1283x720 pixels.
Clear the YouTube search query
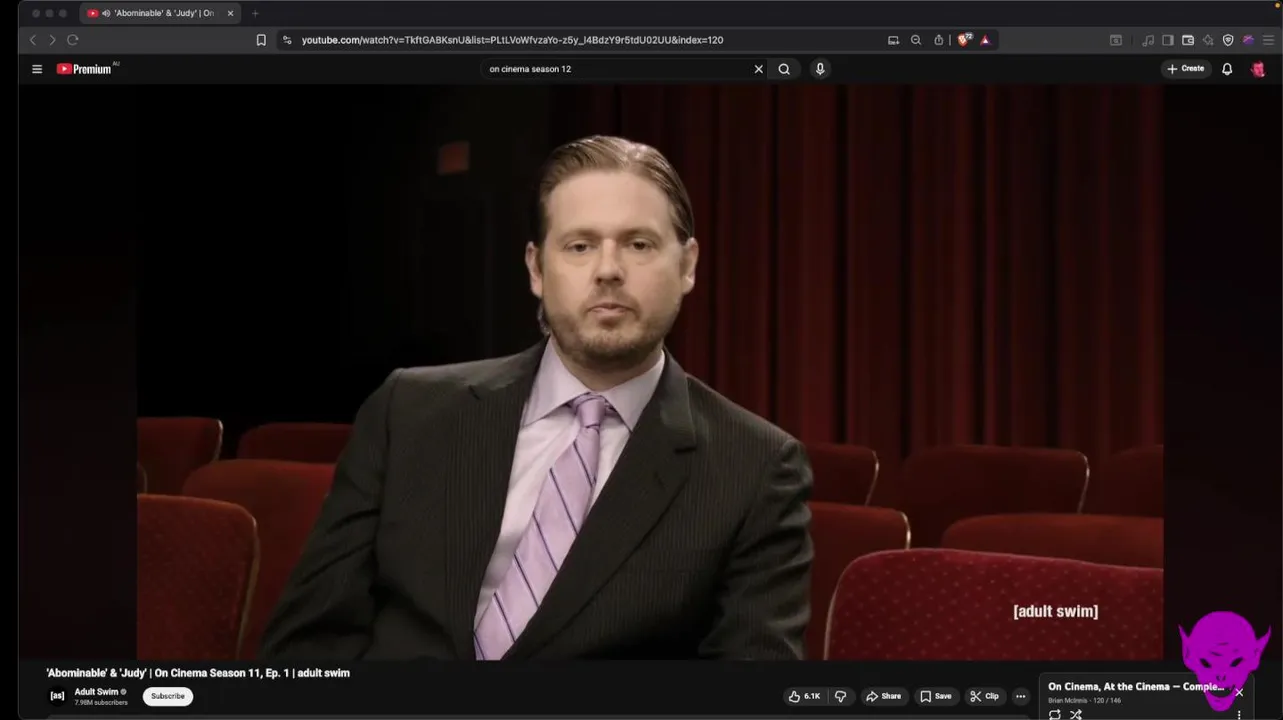(758, 69)
